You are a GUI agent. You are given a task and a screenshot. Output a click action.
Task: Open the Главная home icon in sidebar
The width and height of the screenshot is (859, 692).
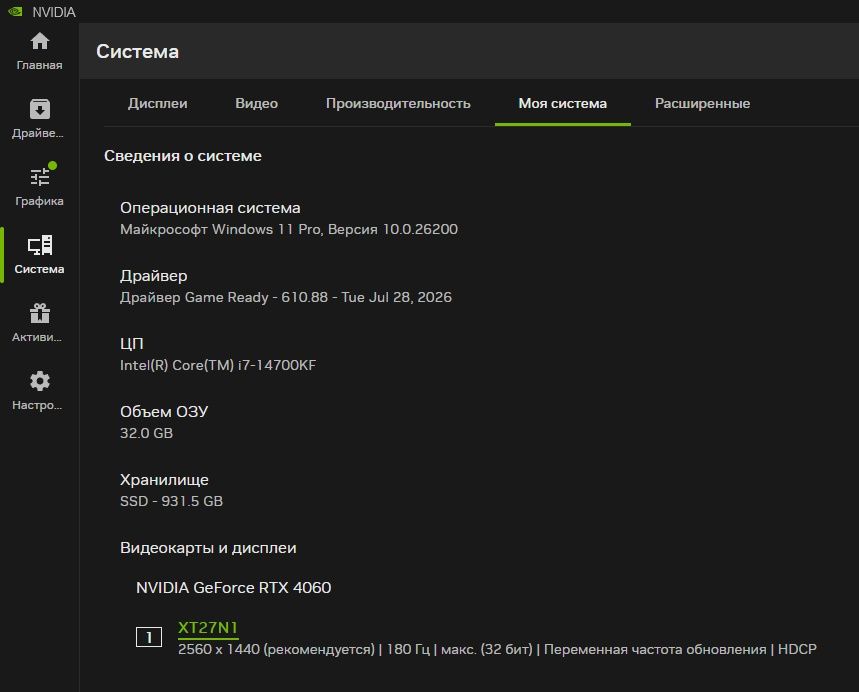point(39,41)
